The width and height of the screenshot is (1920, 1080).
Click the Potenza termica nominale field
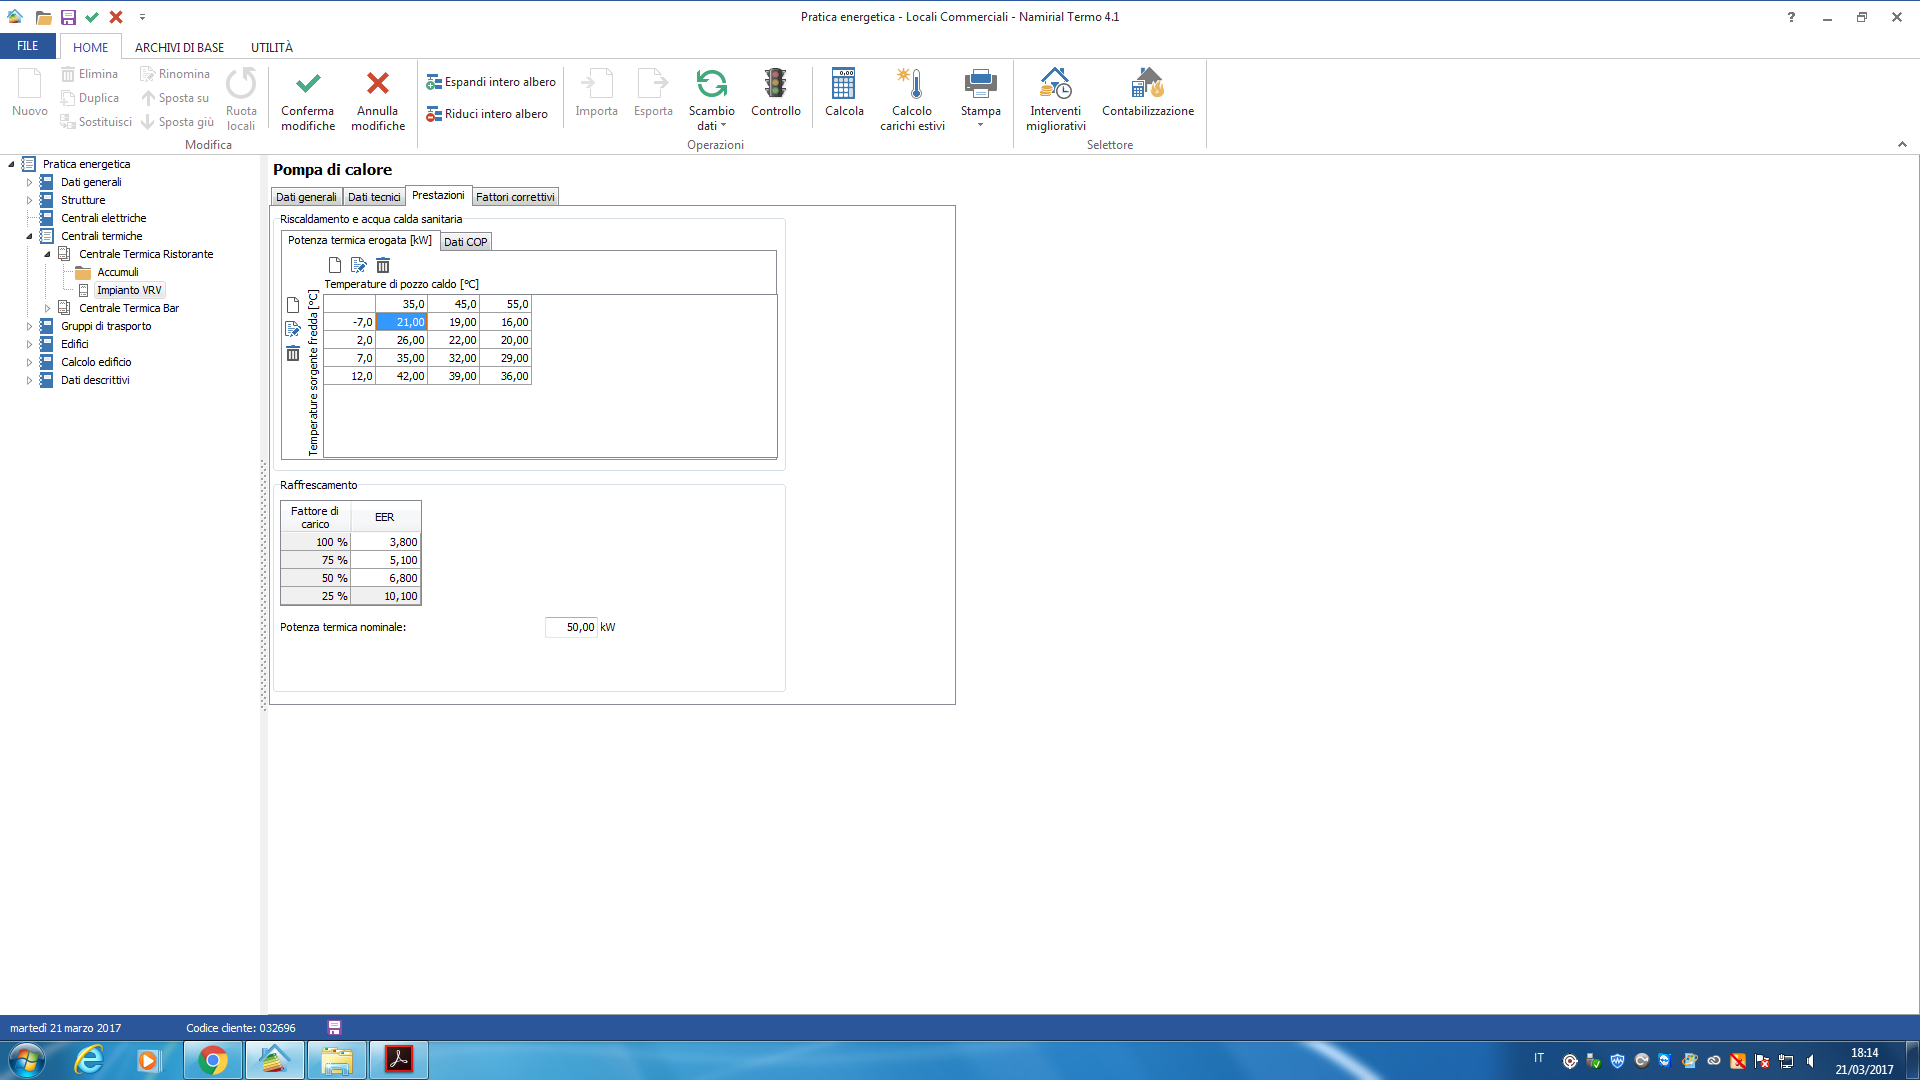tap(571, 627)
